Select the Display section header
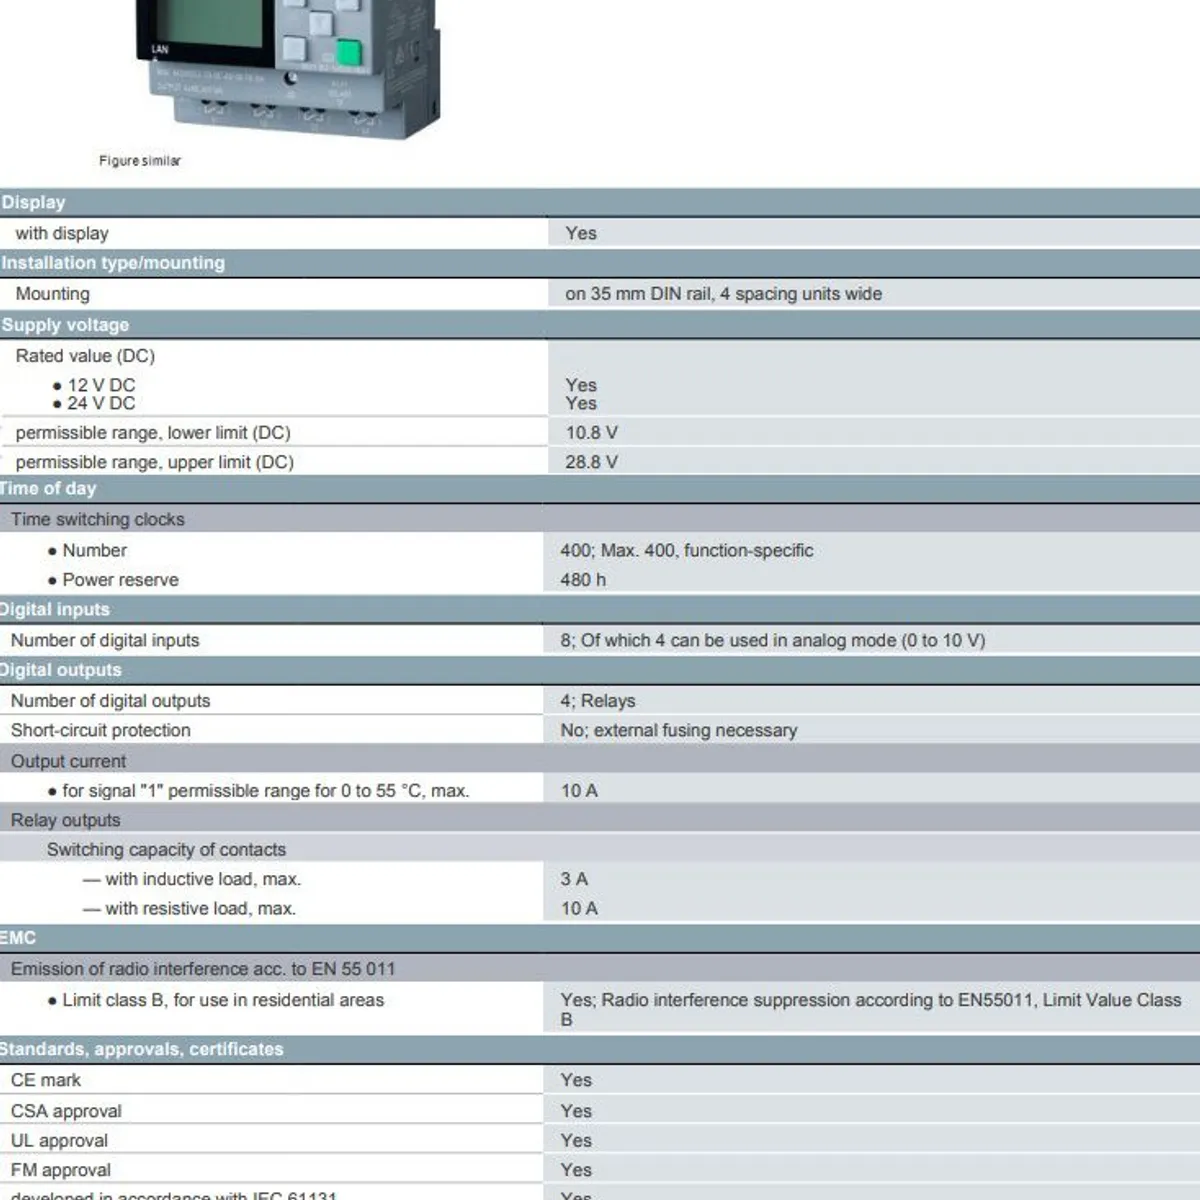The image size is (1200, 1200). pos(34,202)
